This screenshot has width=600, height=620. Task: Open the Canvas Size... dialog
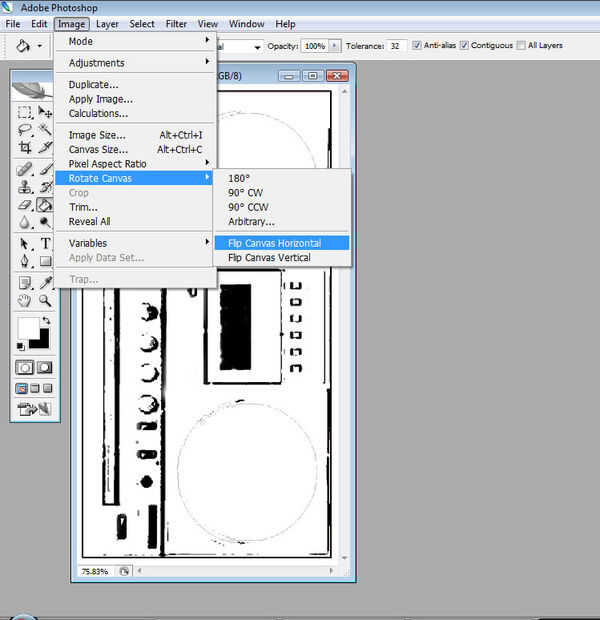pos(135,149)
